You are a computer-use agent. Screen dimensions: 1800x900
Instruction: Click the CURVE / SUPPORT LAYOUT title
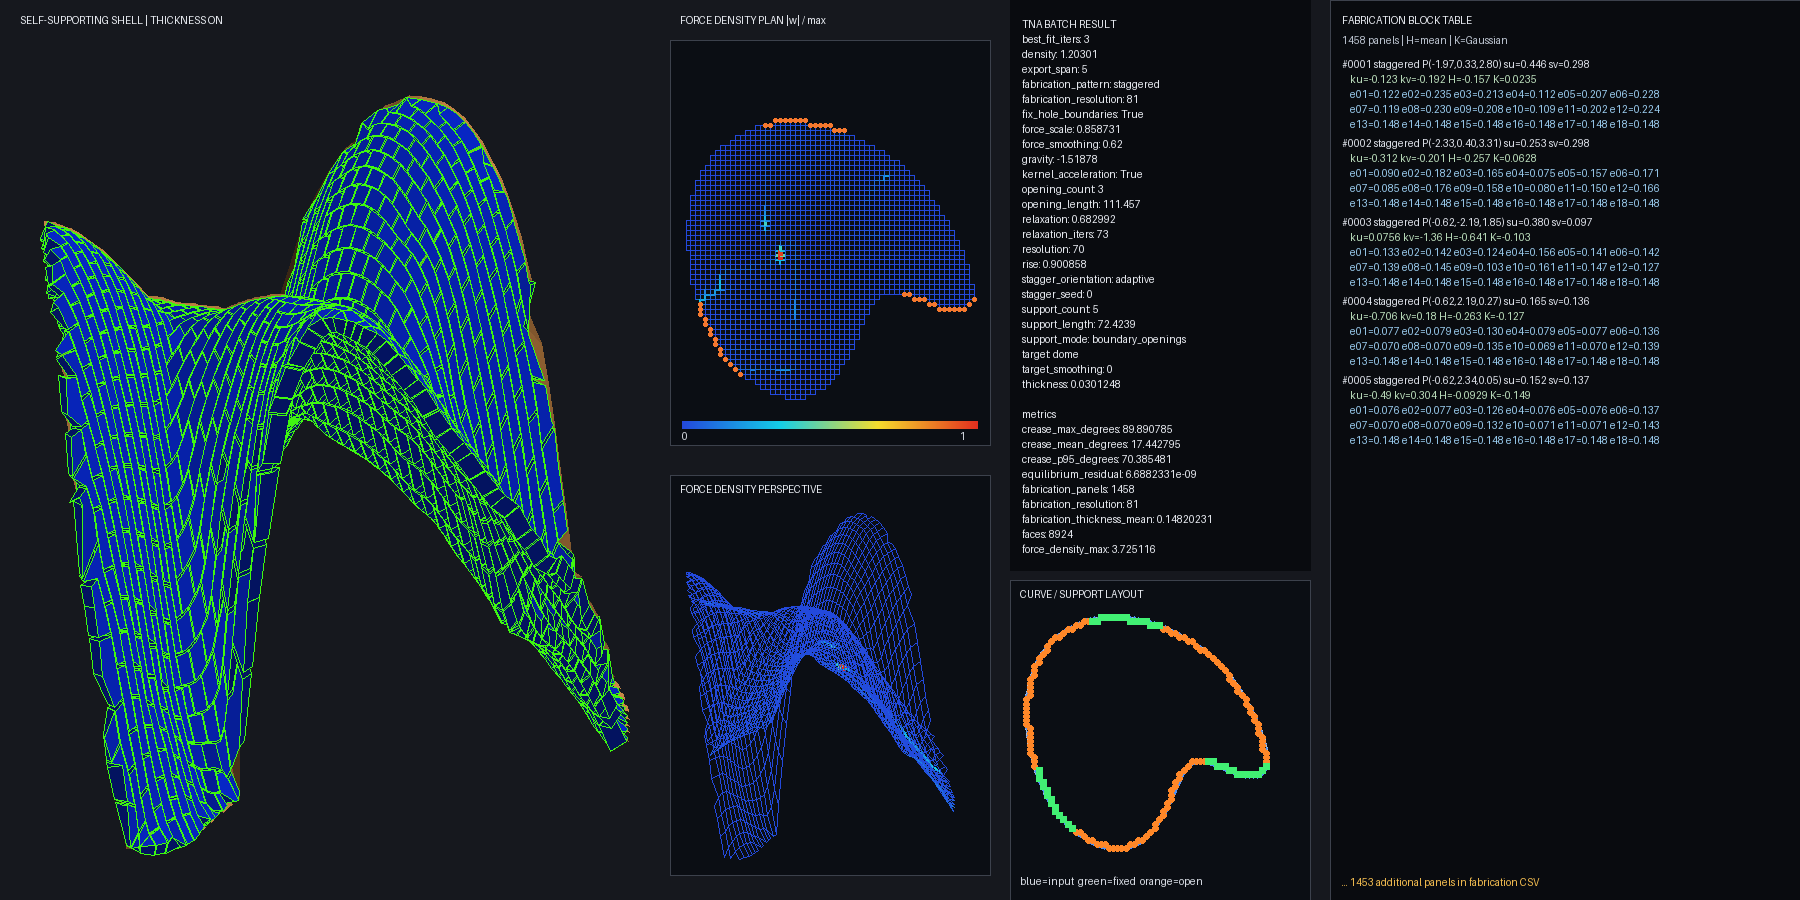[1081, 594]
